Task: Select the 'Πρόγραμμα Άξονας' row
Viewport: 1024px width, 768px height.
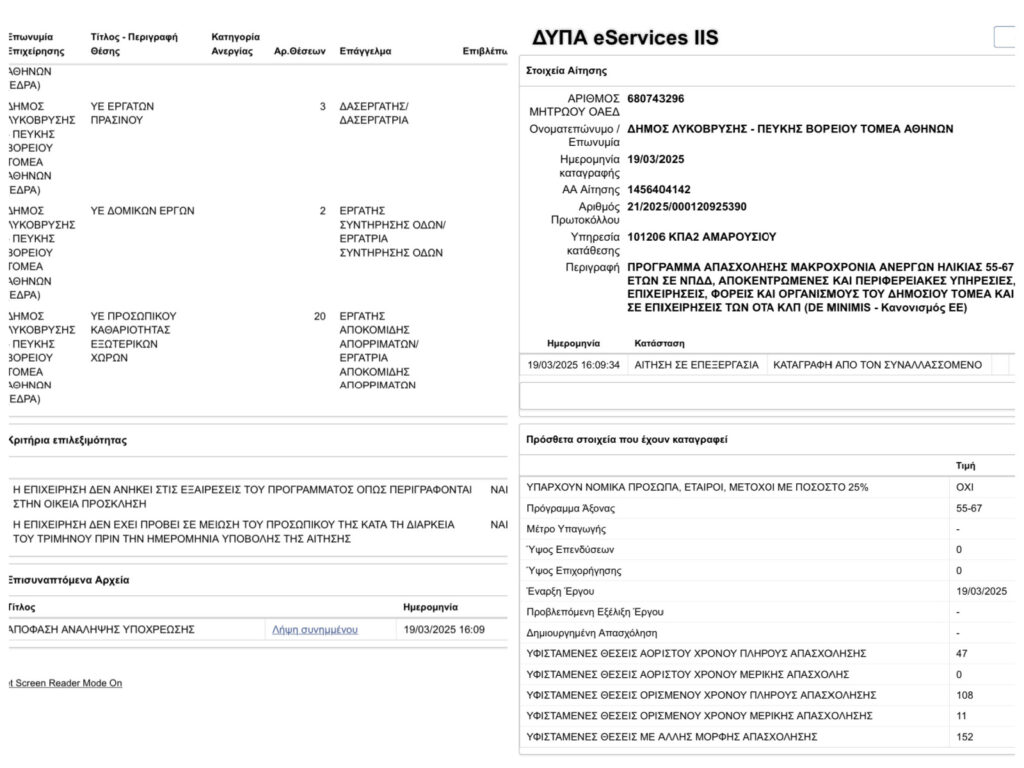Action: click(767, 508)
